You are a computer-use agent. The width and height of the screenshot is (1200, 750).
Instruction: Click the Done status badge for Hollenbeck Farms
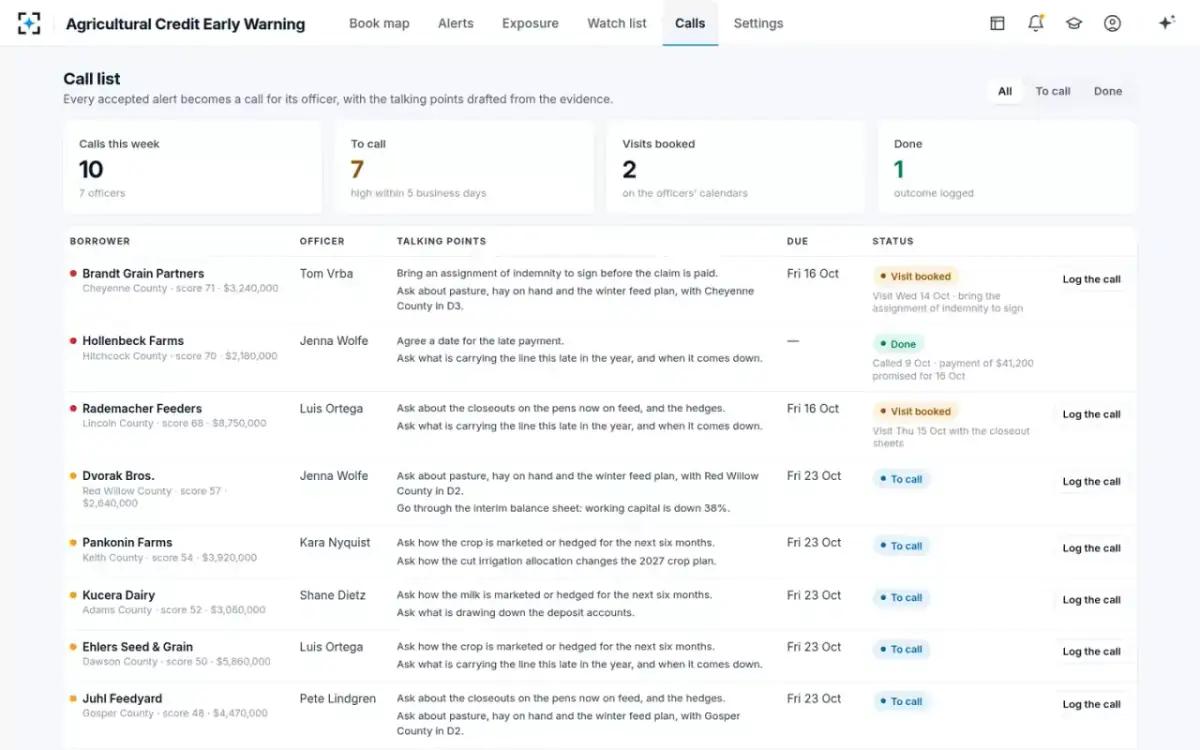pyautogui.click(x=897, y=344)
